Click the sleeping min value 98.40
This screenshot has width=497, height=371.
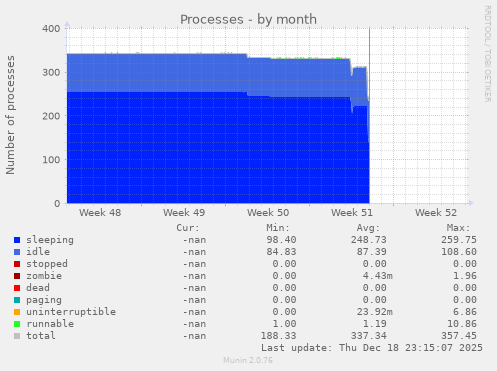click(281, 240)
